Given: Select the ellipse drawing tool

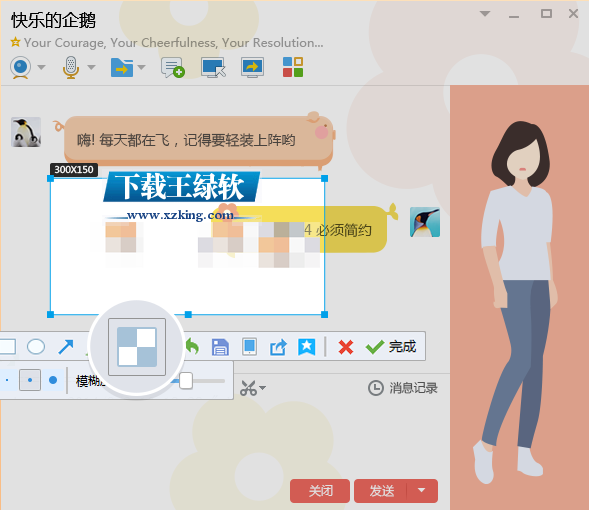Looking at the screenshot, I should pos(36,346).
